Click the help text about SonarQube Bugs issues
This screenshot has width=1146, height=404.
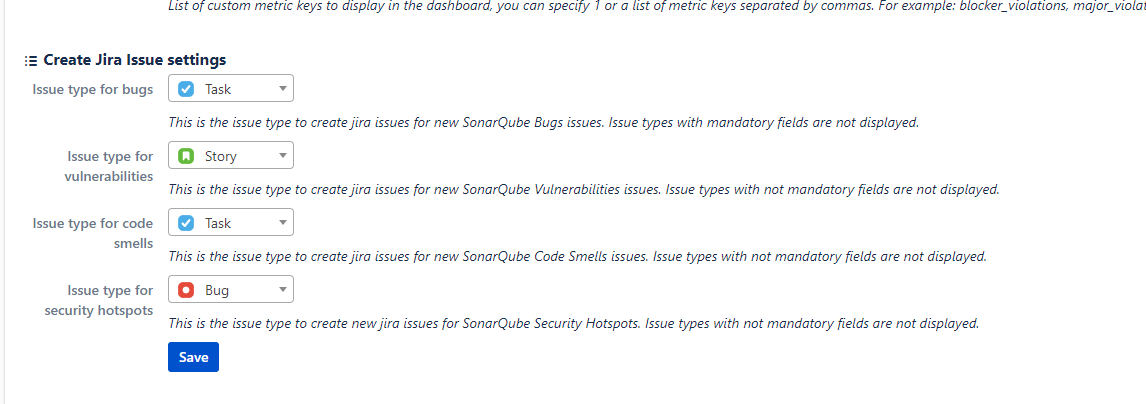click(543, 122)
